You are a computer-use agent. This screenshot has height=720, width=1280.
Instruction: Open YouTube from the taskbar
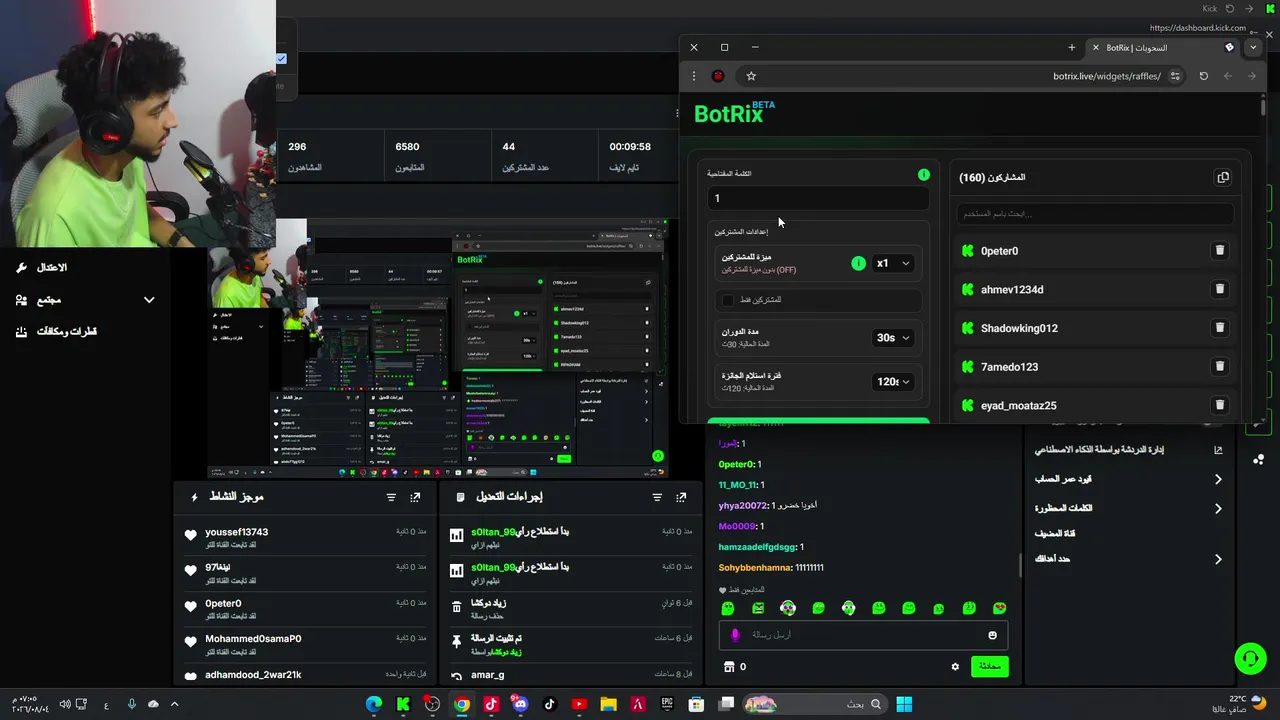pyautogui.click(x=579, y=704)
